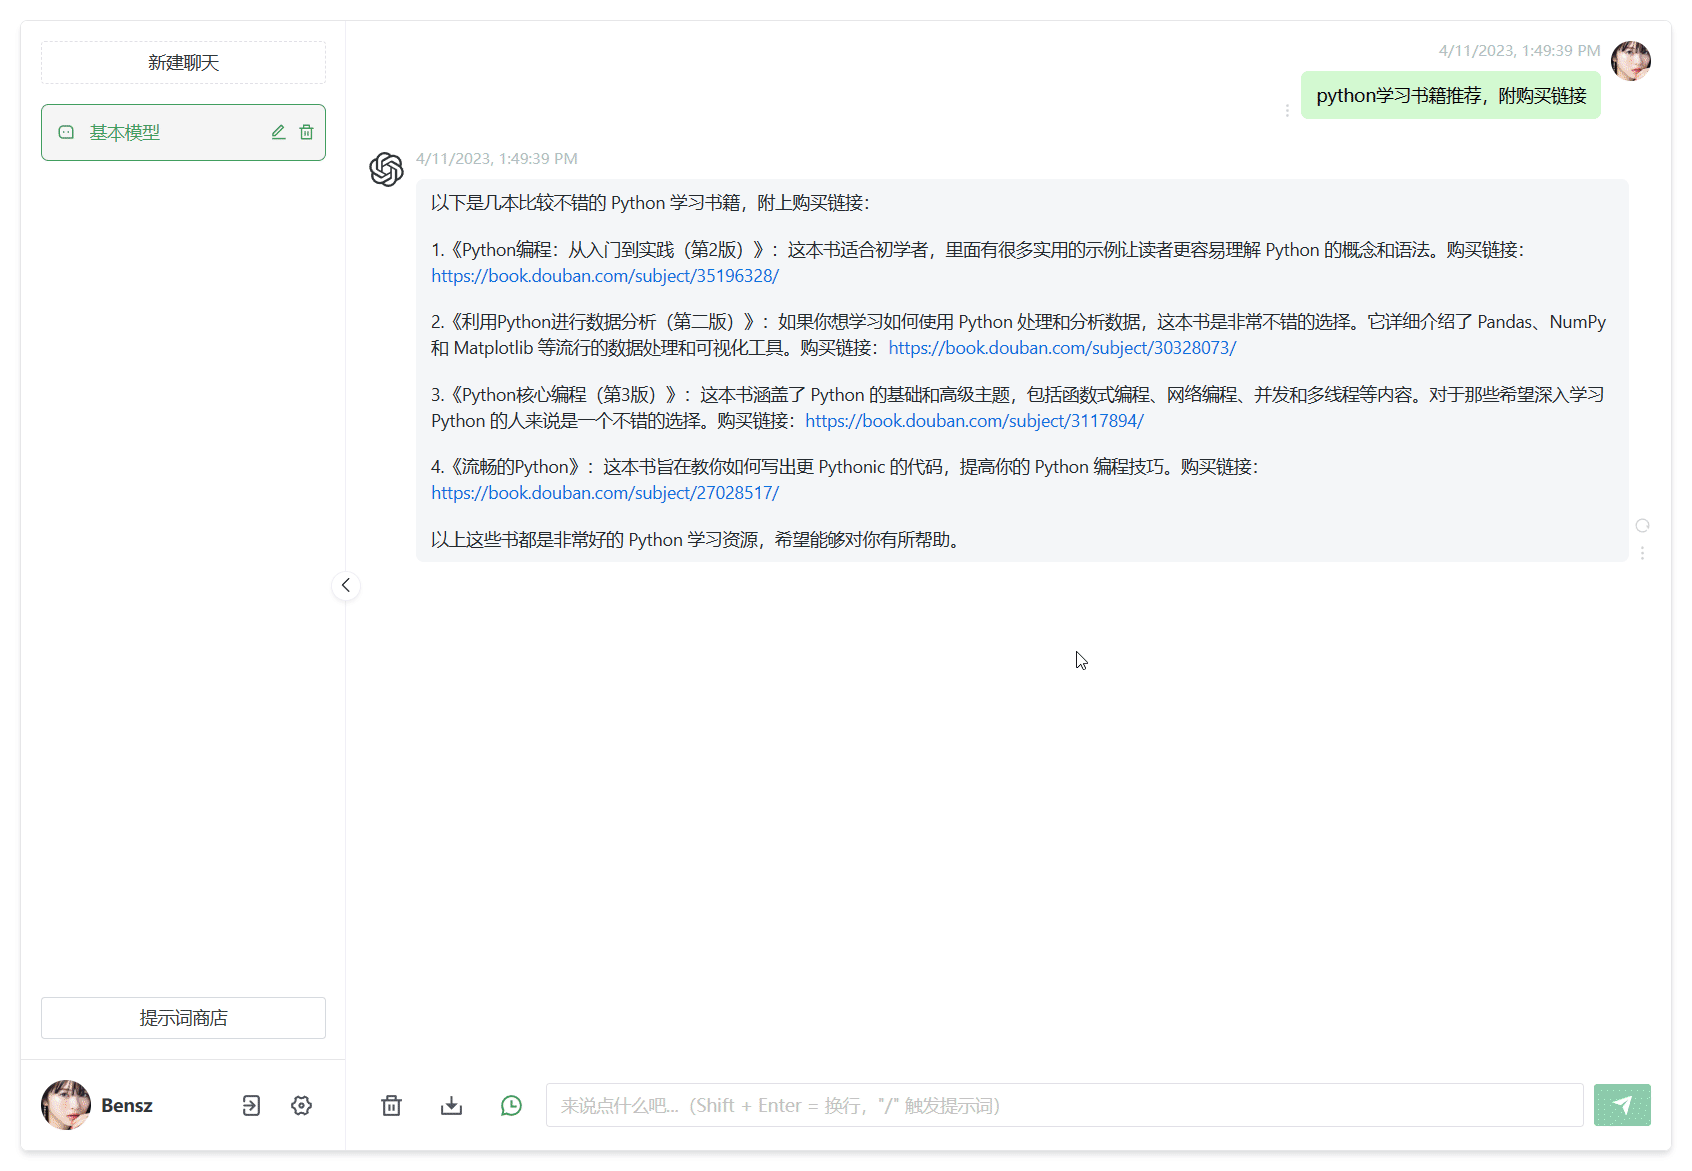
Task: Click the 新建聊天 new chat button
Action: tap(183, 63)
